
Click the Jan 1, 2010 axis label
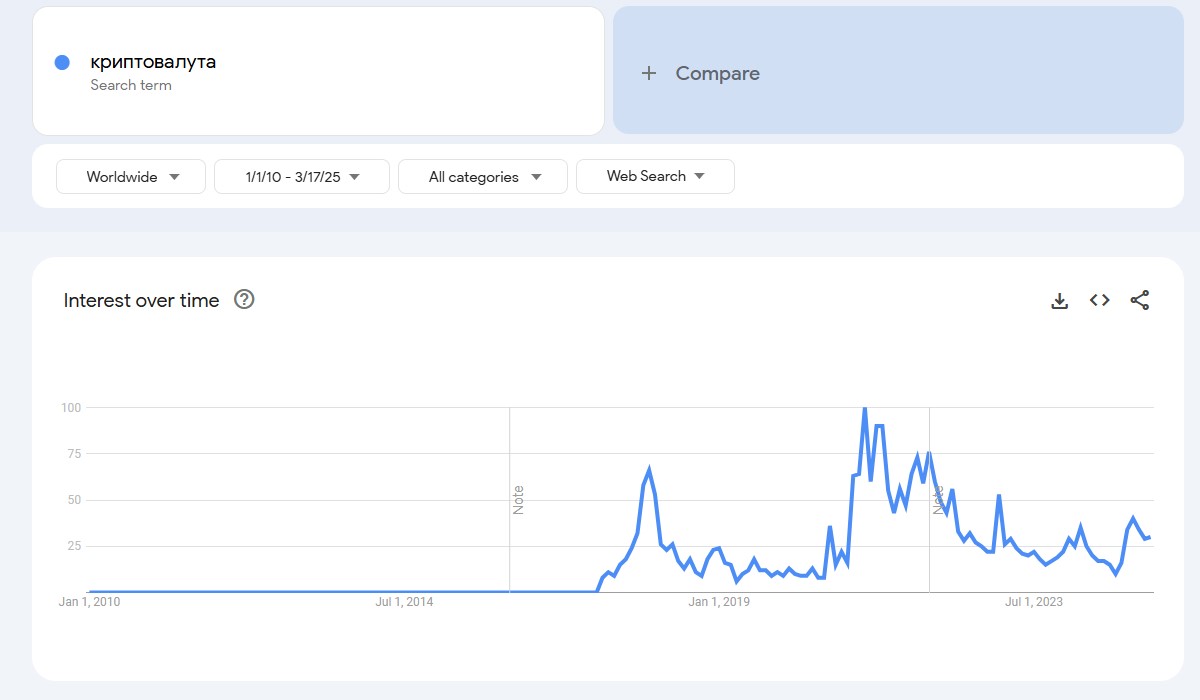pyautogui.click(x=88, y=602)
